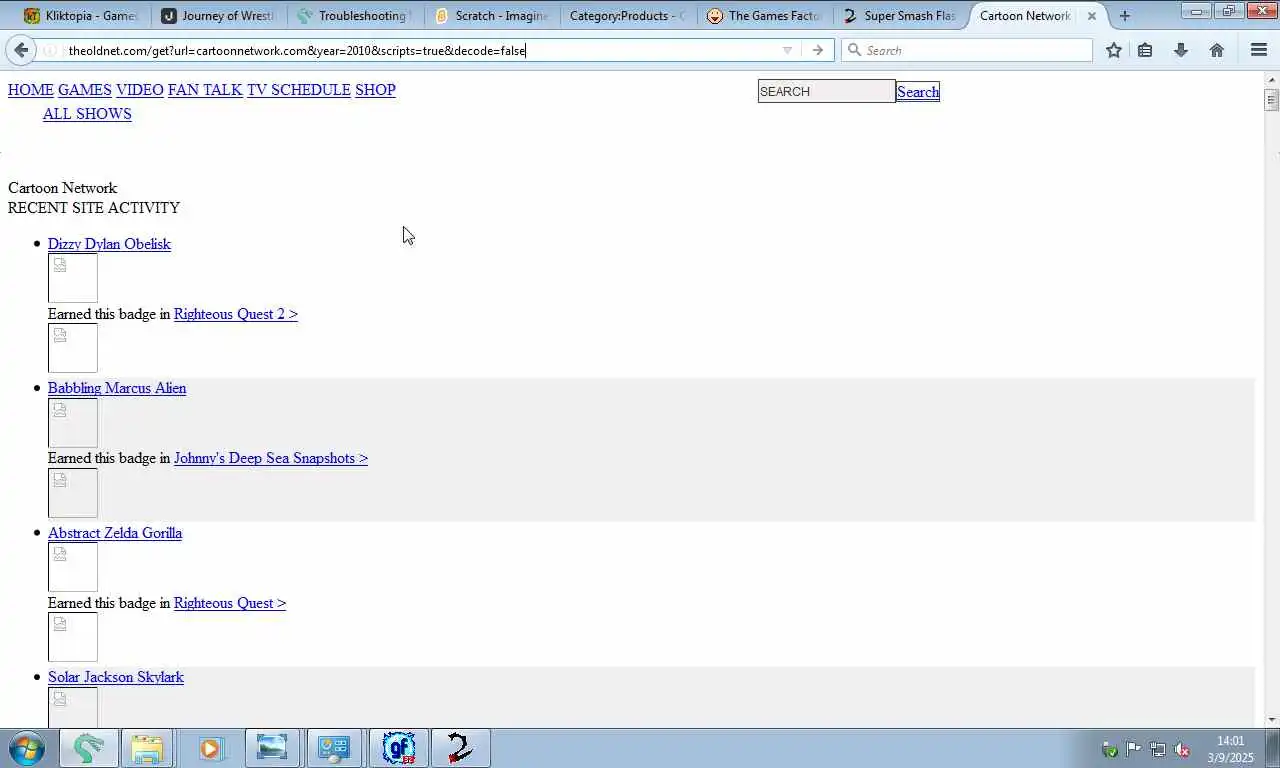1280x768 pixels.
Task: Click the muted volume tray icon
Action: coord(1182,749)
